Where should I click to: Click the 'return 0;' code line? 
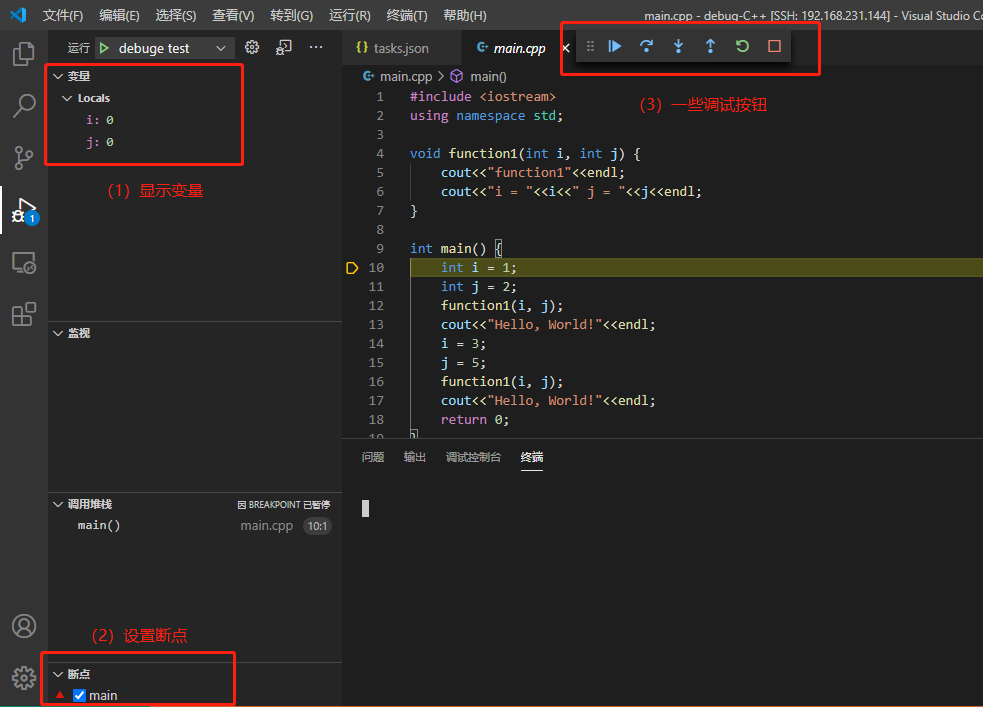click(x=475, y=420)
